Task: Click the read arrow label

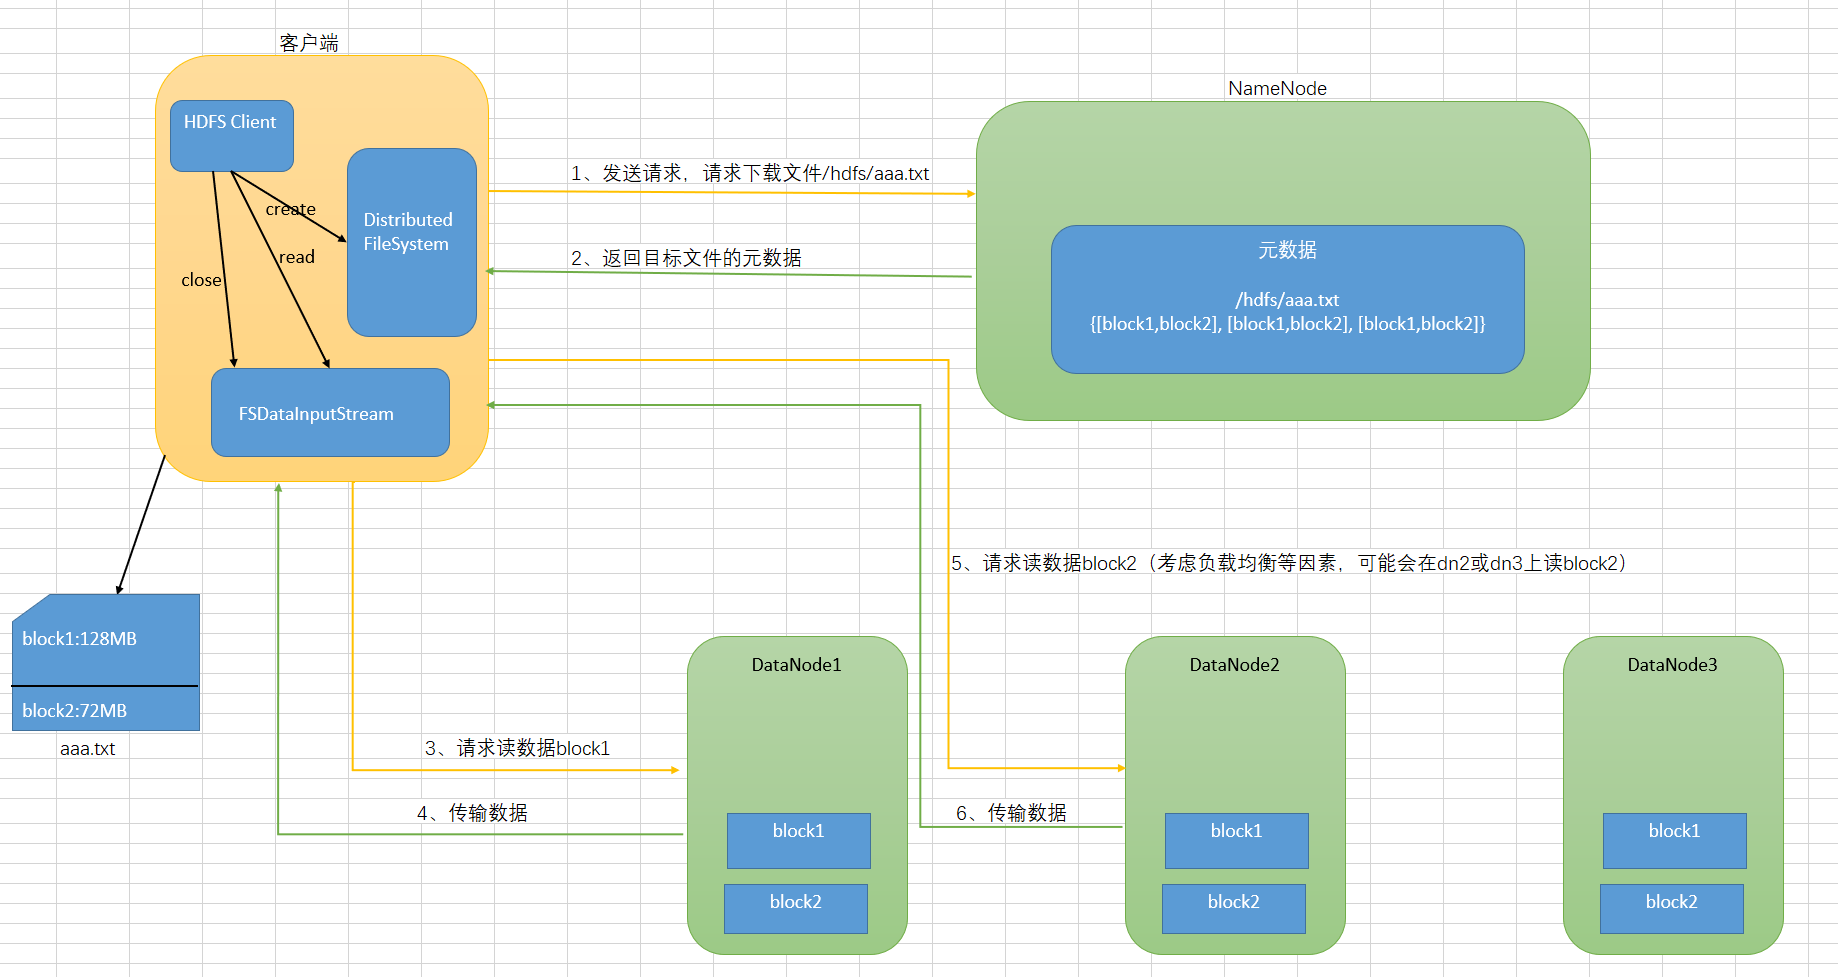Action: (x=297, y=257)
